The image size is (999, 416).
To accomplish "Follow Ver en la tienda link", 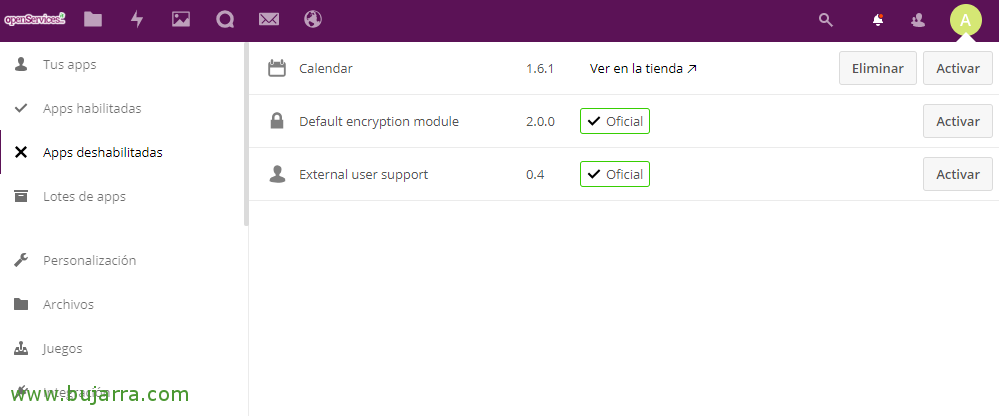I will pos(643,69).
